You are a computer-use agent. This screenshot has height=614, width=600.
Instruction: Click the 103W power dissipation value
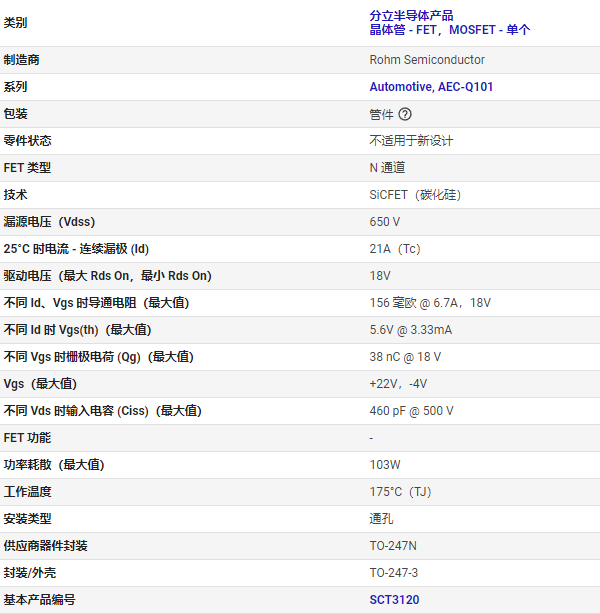coord(385,465)
